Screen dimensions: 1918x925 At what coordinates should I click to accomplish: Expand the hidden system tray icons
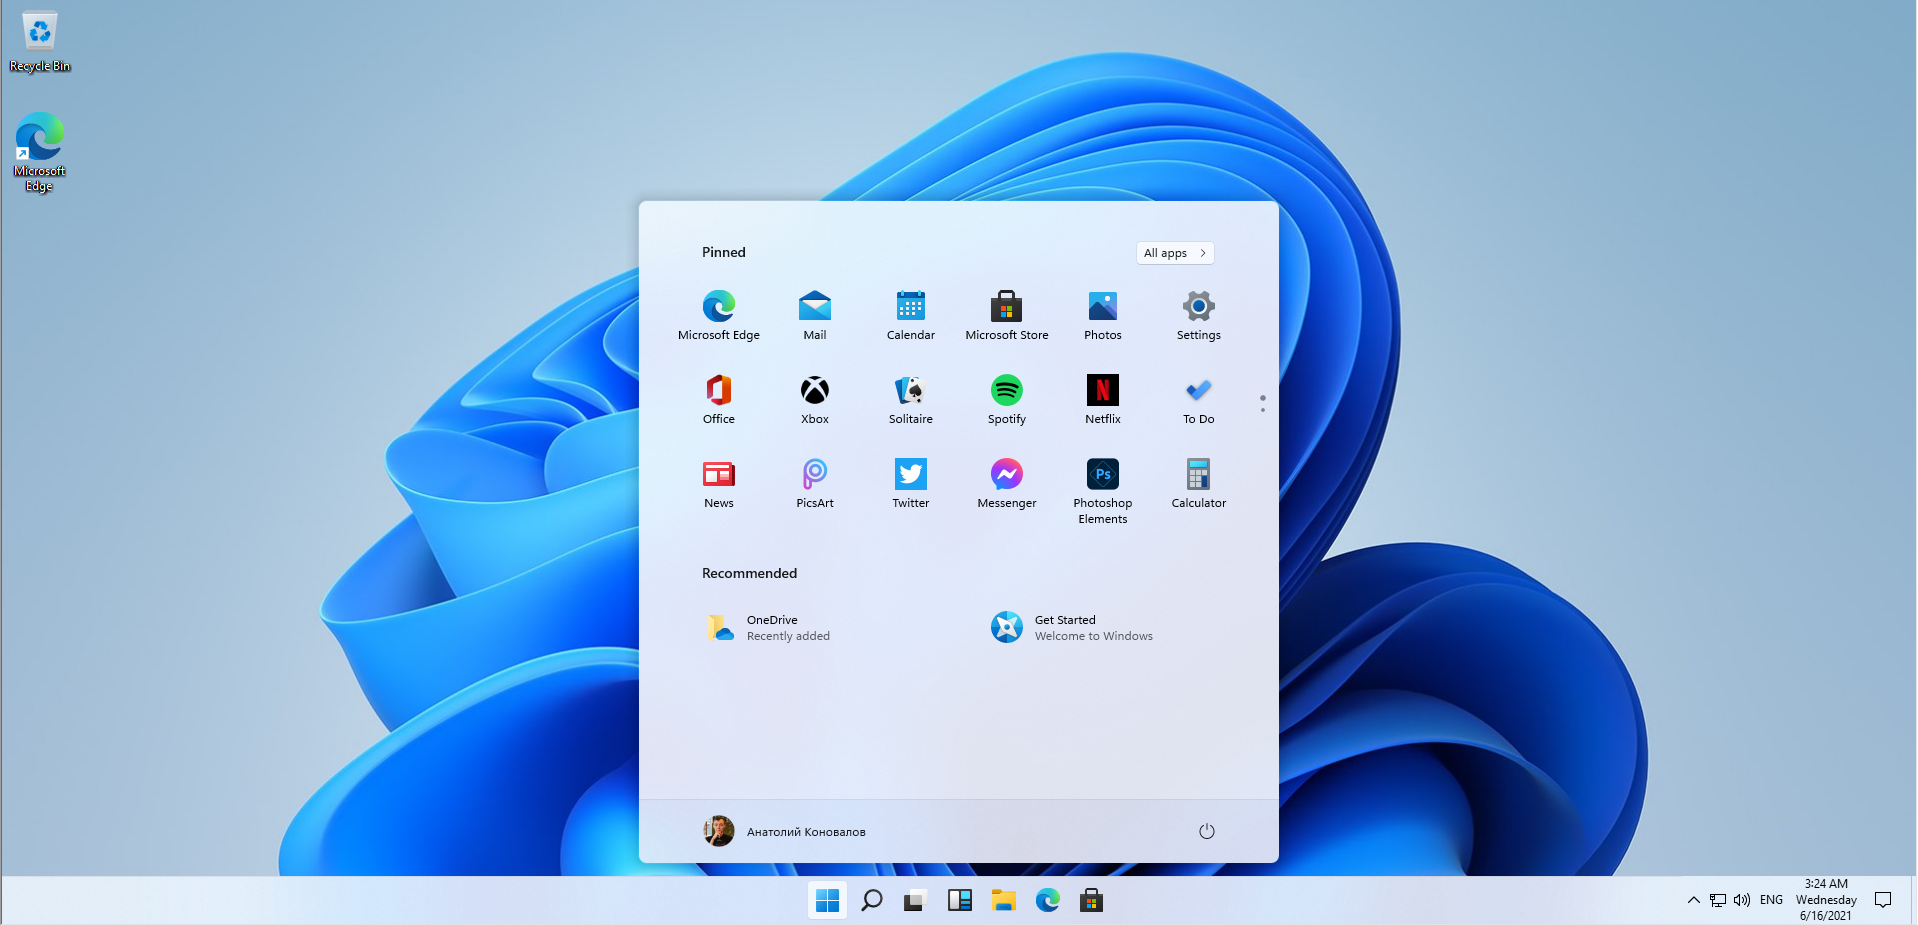(x=1693, y=900)
